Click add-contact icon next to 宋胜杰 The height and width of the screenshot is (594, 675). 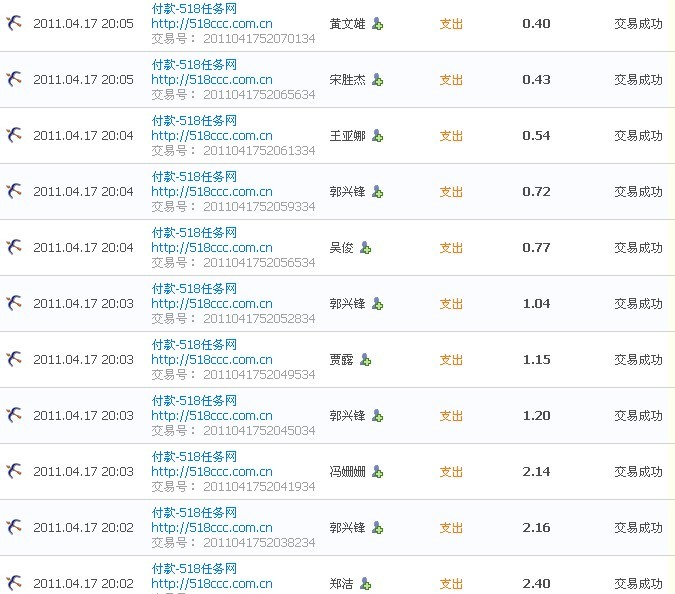(x=377, y=80)
